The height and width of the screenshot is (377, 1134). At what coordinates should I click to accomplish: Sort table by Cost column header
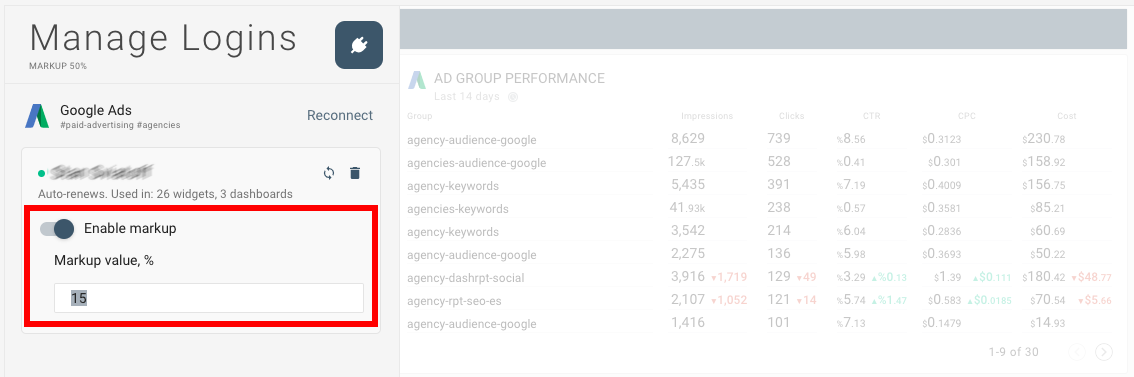click(x=1066, y=116)
